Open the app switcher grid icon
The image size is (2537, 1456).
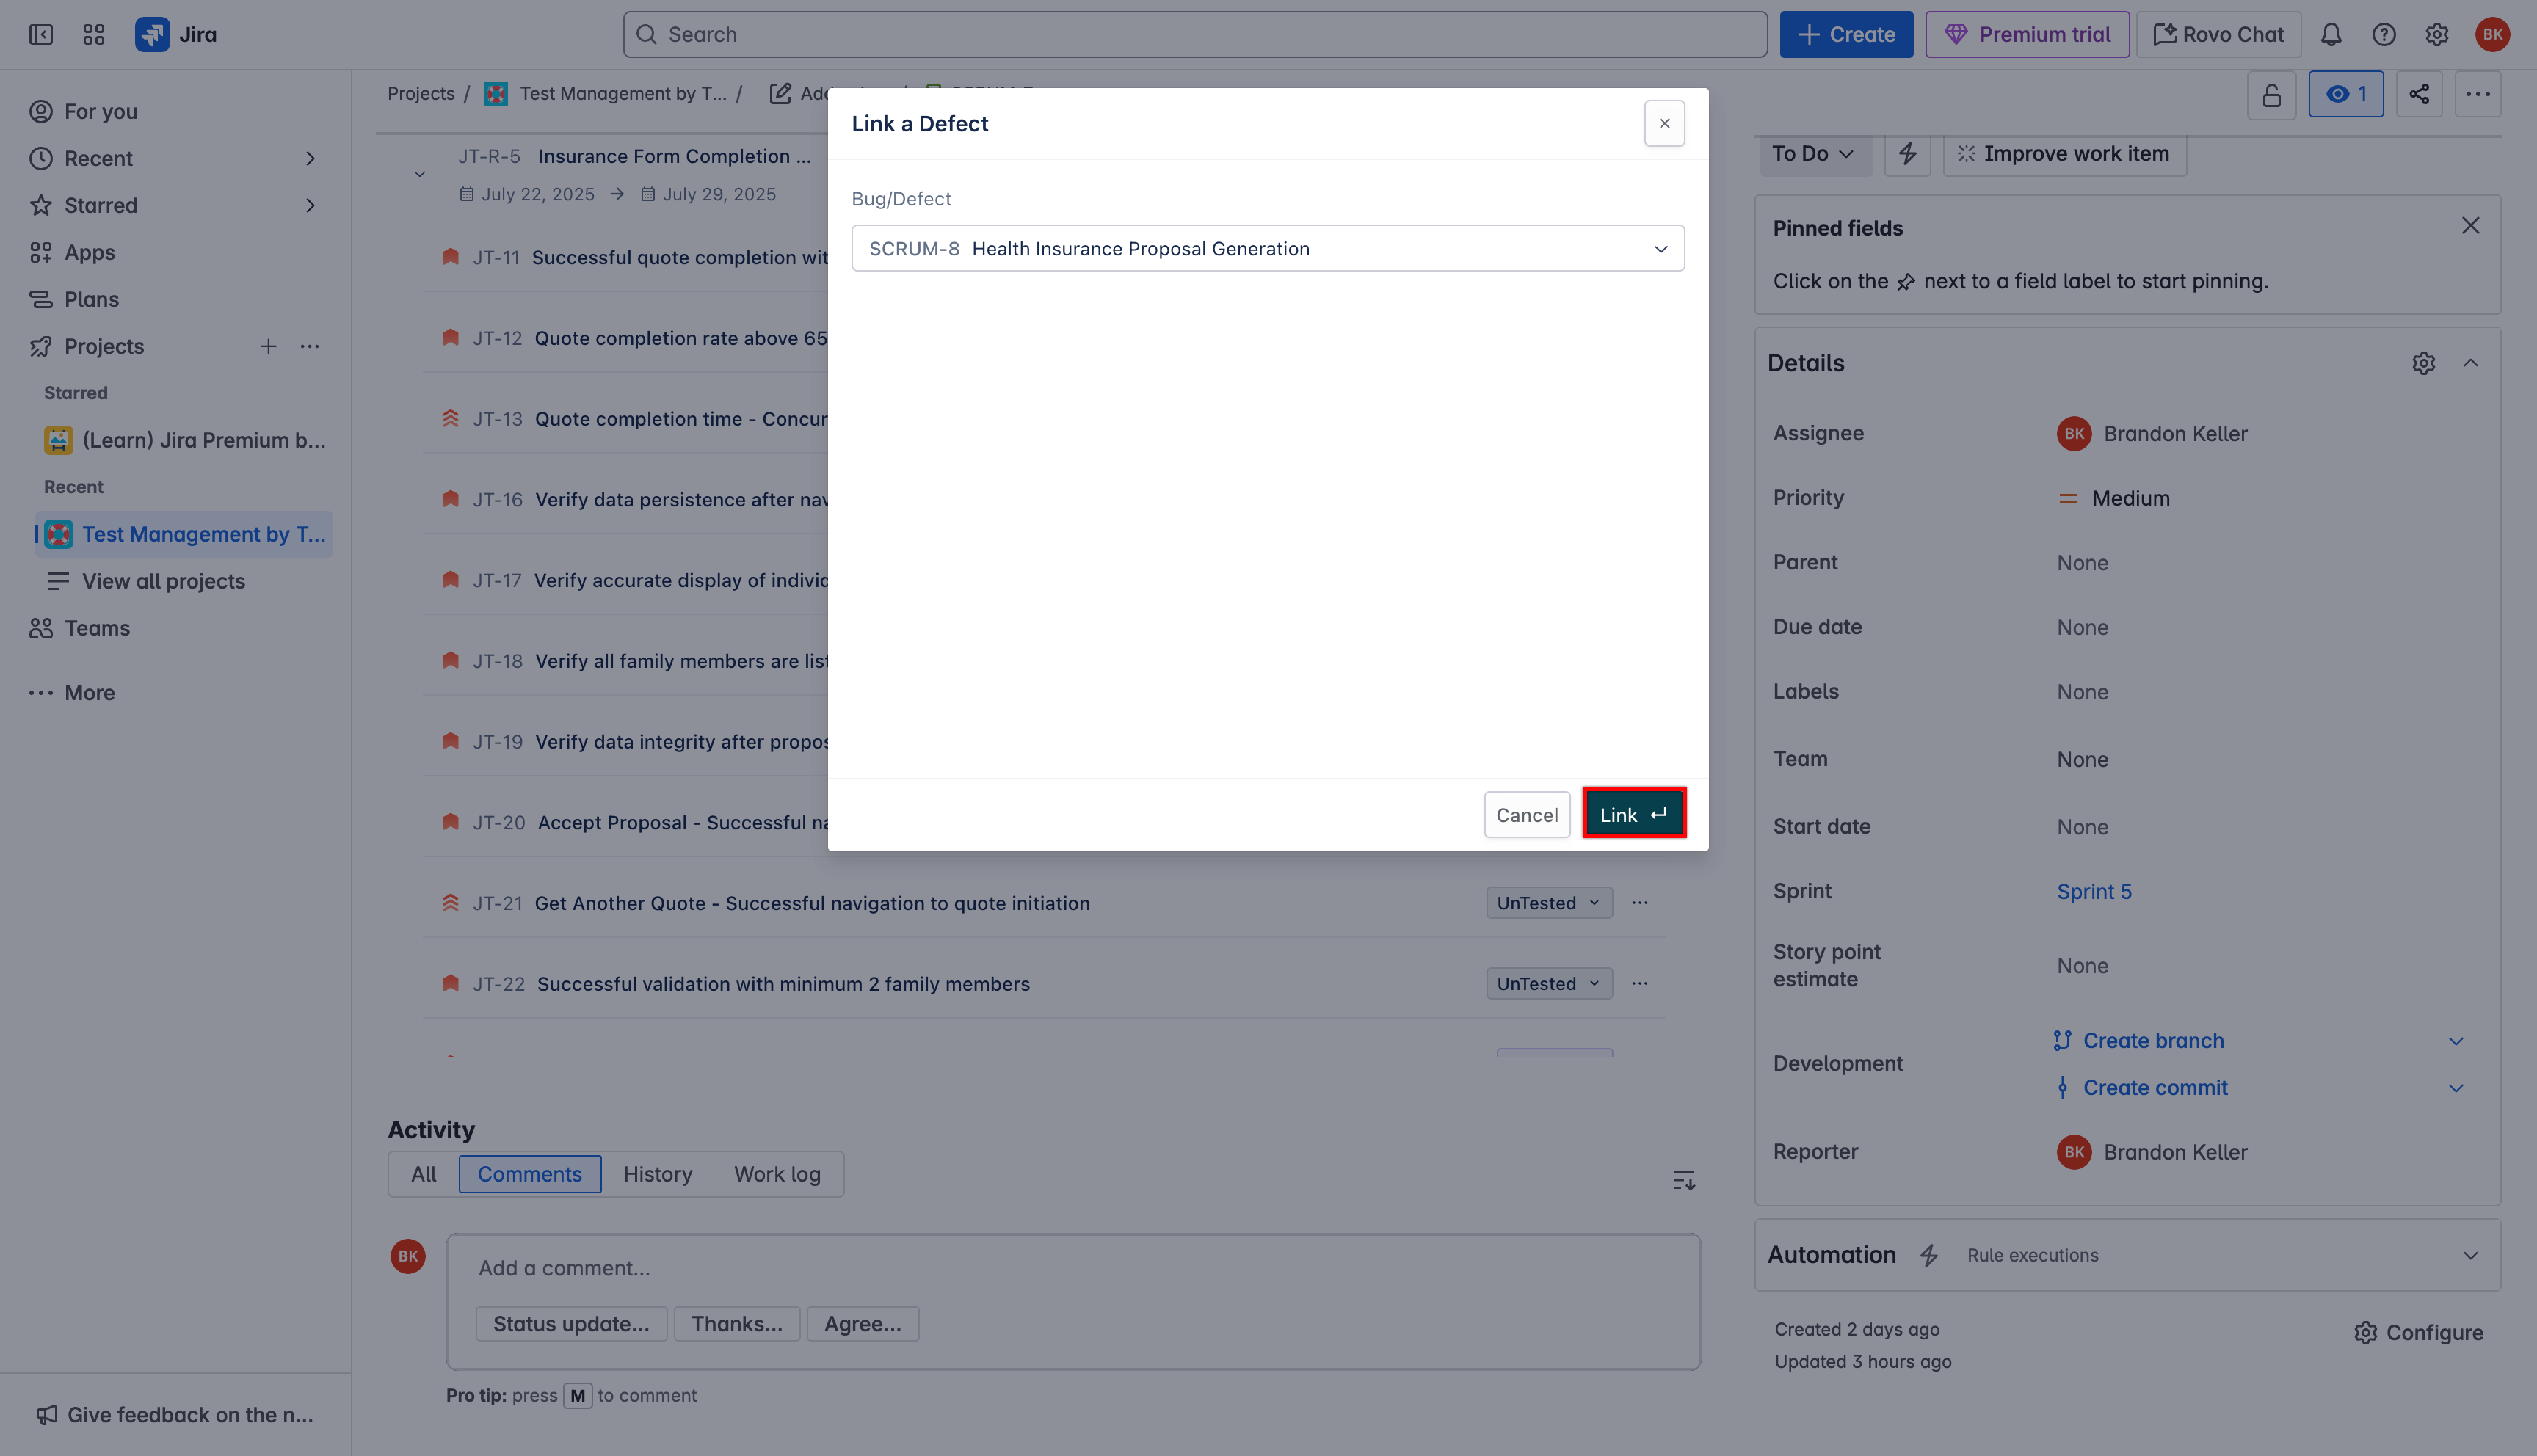pos(94,35)
